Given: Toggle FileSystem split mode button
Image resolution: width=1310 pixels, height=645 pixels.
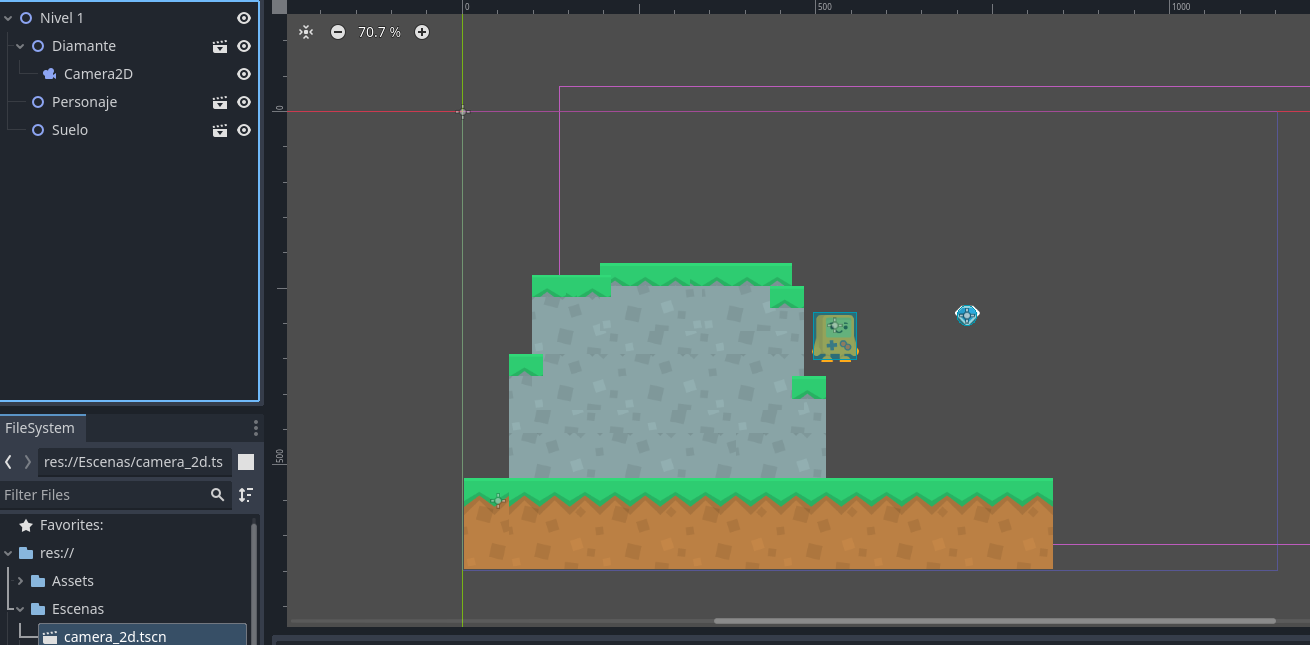Looking at the screenshot, I should (246, 462).
